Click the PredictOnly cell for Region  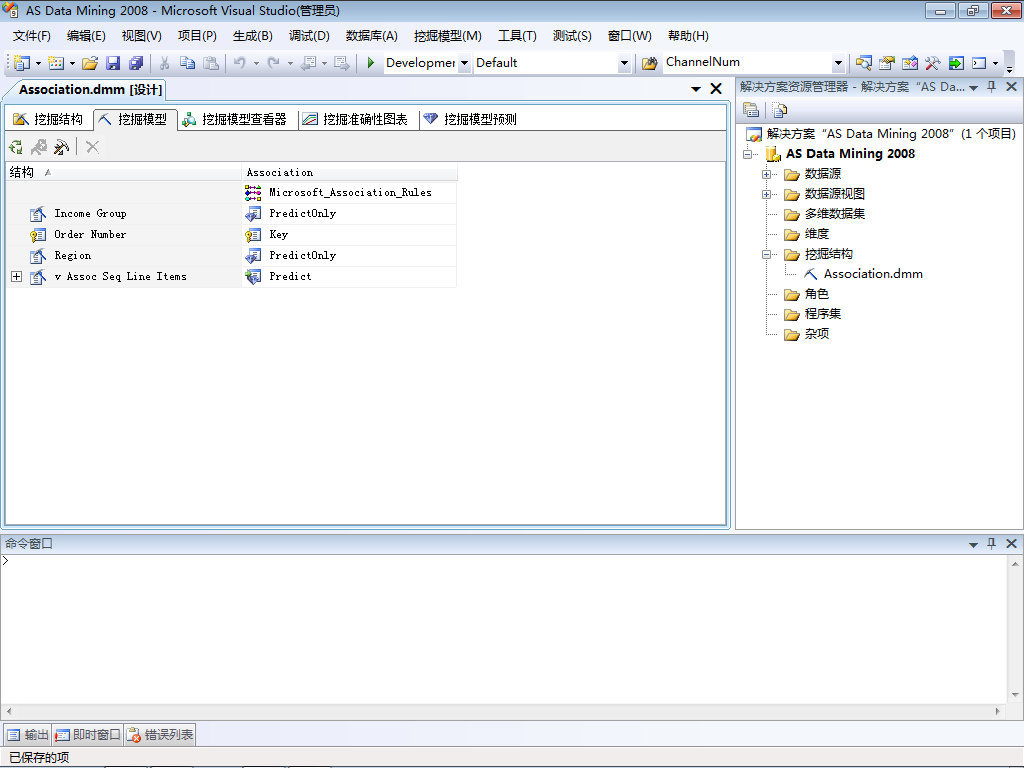[349, 256]
